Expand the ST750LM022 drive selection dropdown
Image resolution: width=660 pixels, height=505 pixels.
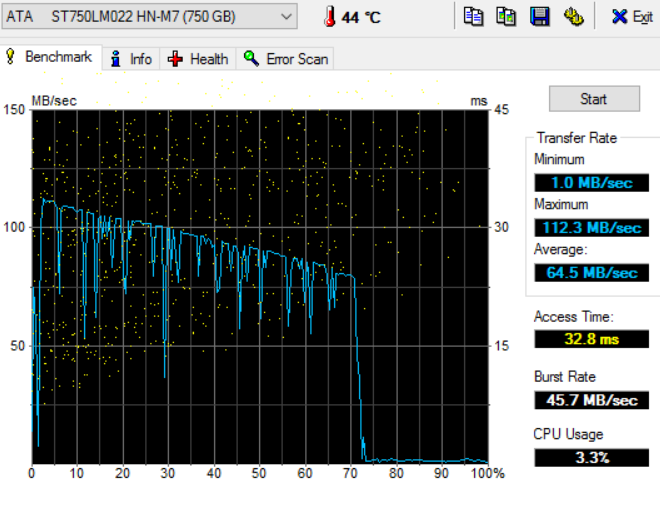150,16
